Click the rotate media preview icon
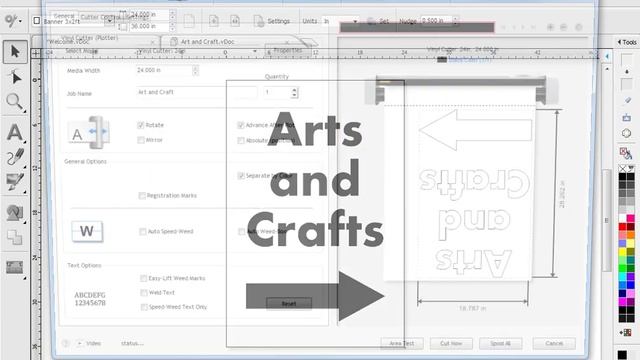This screenshot has height=360, width=640. pos(89,132)
